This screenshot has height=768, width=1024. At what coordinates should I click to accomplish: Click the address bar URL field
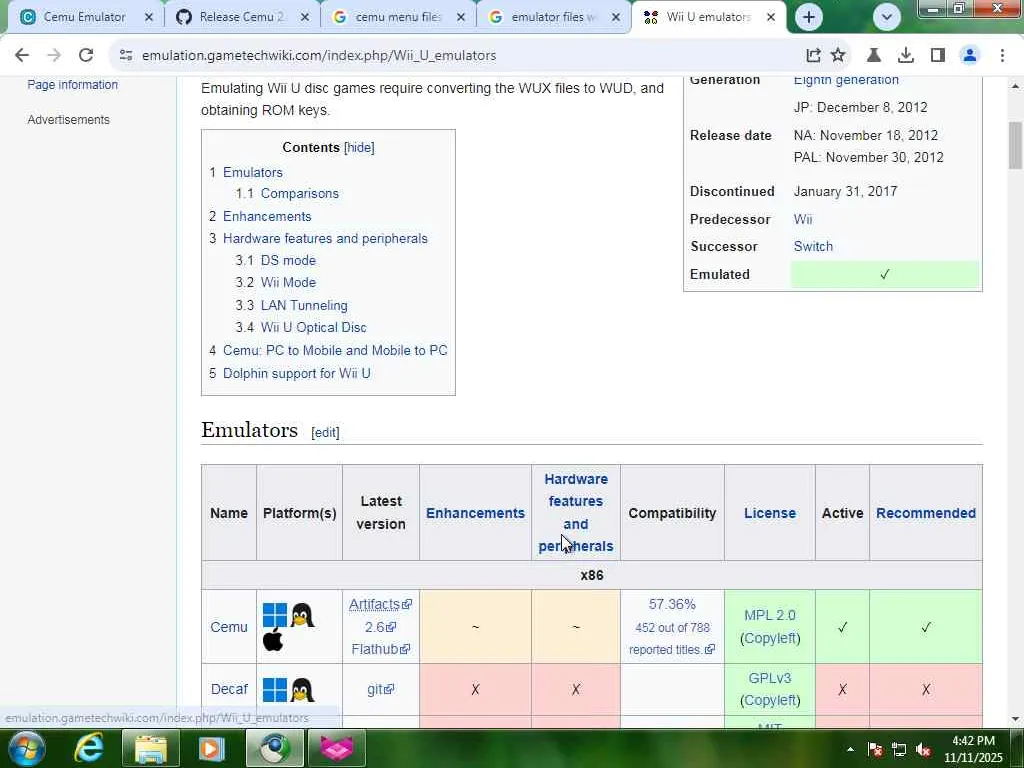pos(457,56)
